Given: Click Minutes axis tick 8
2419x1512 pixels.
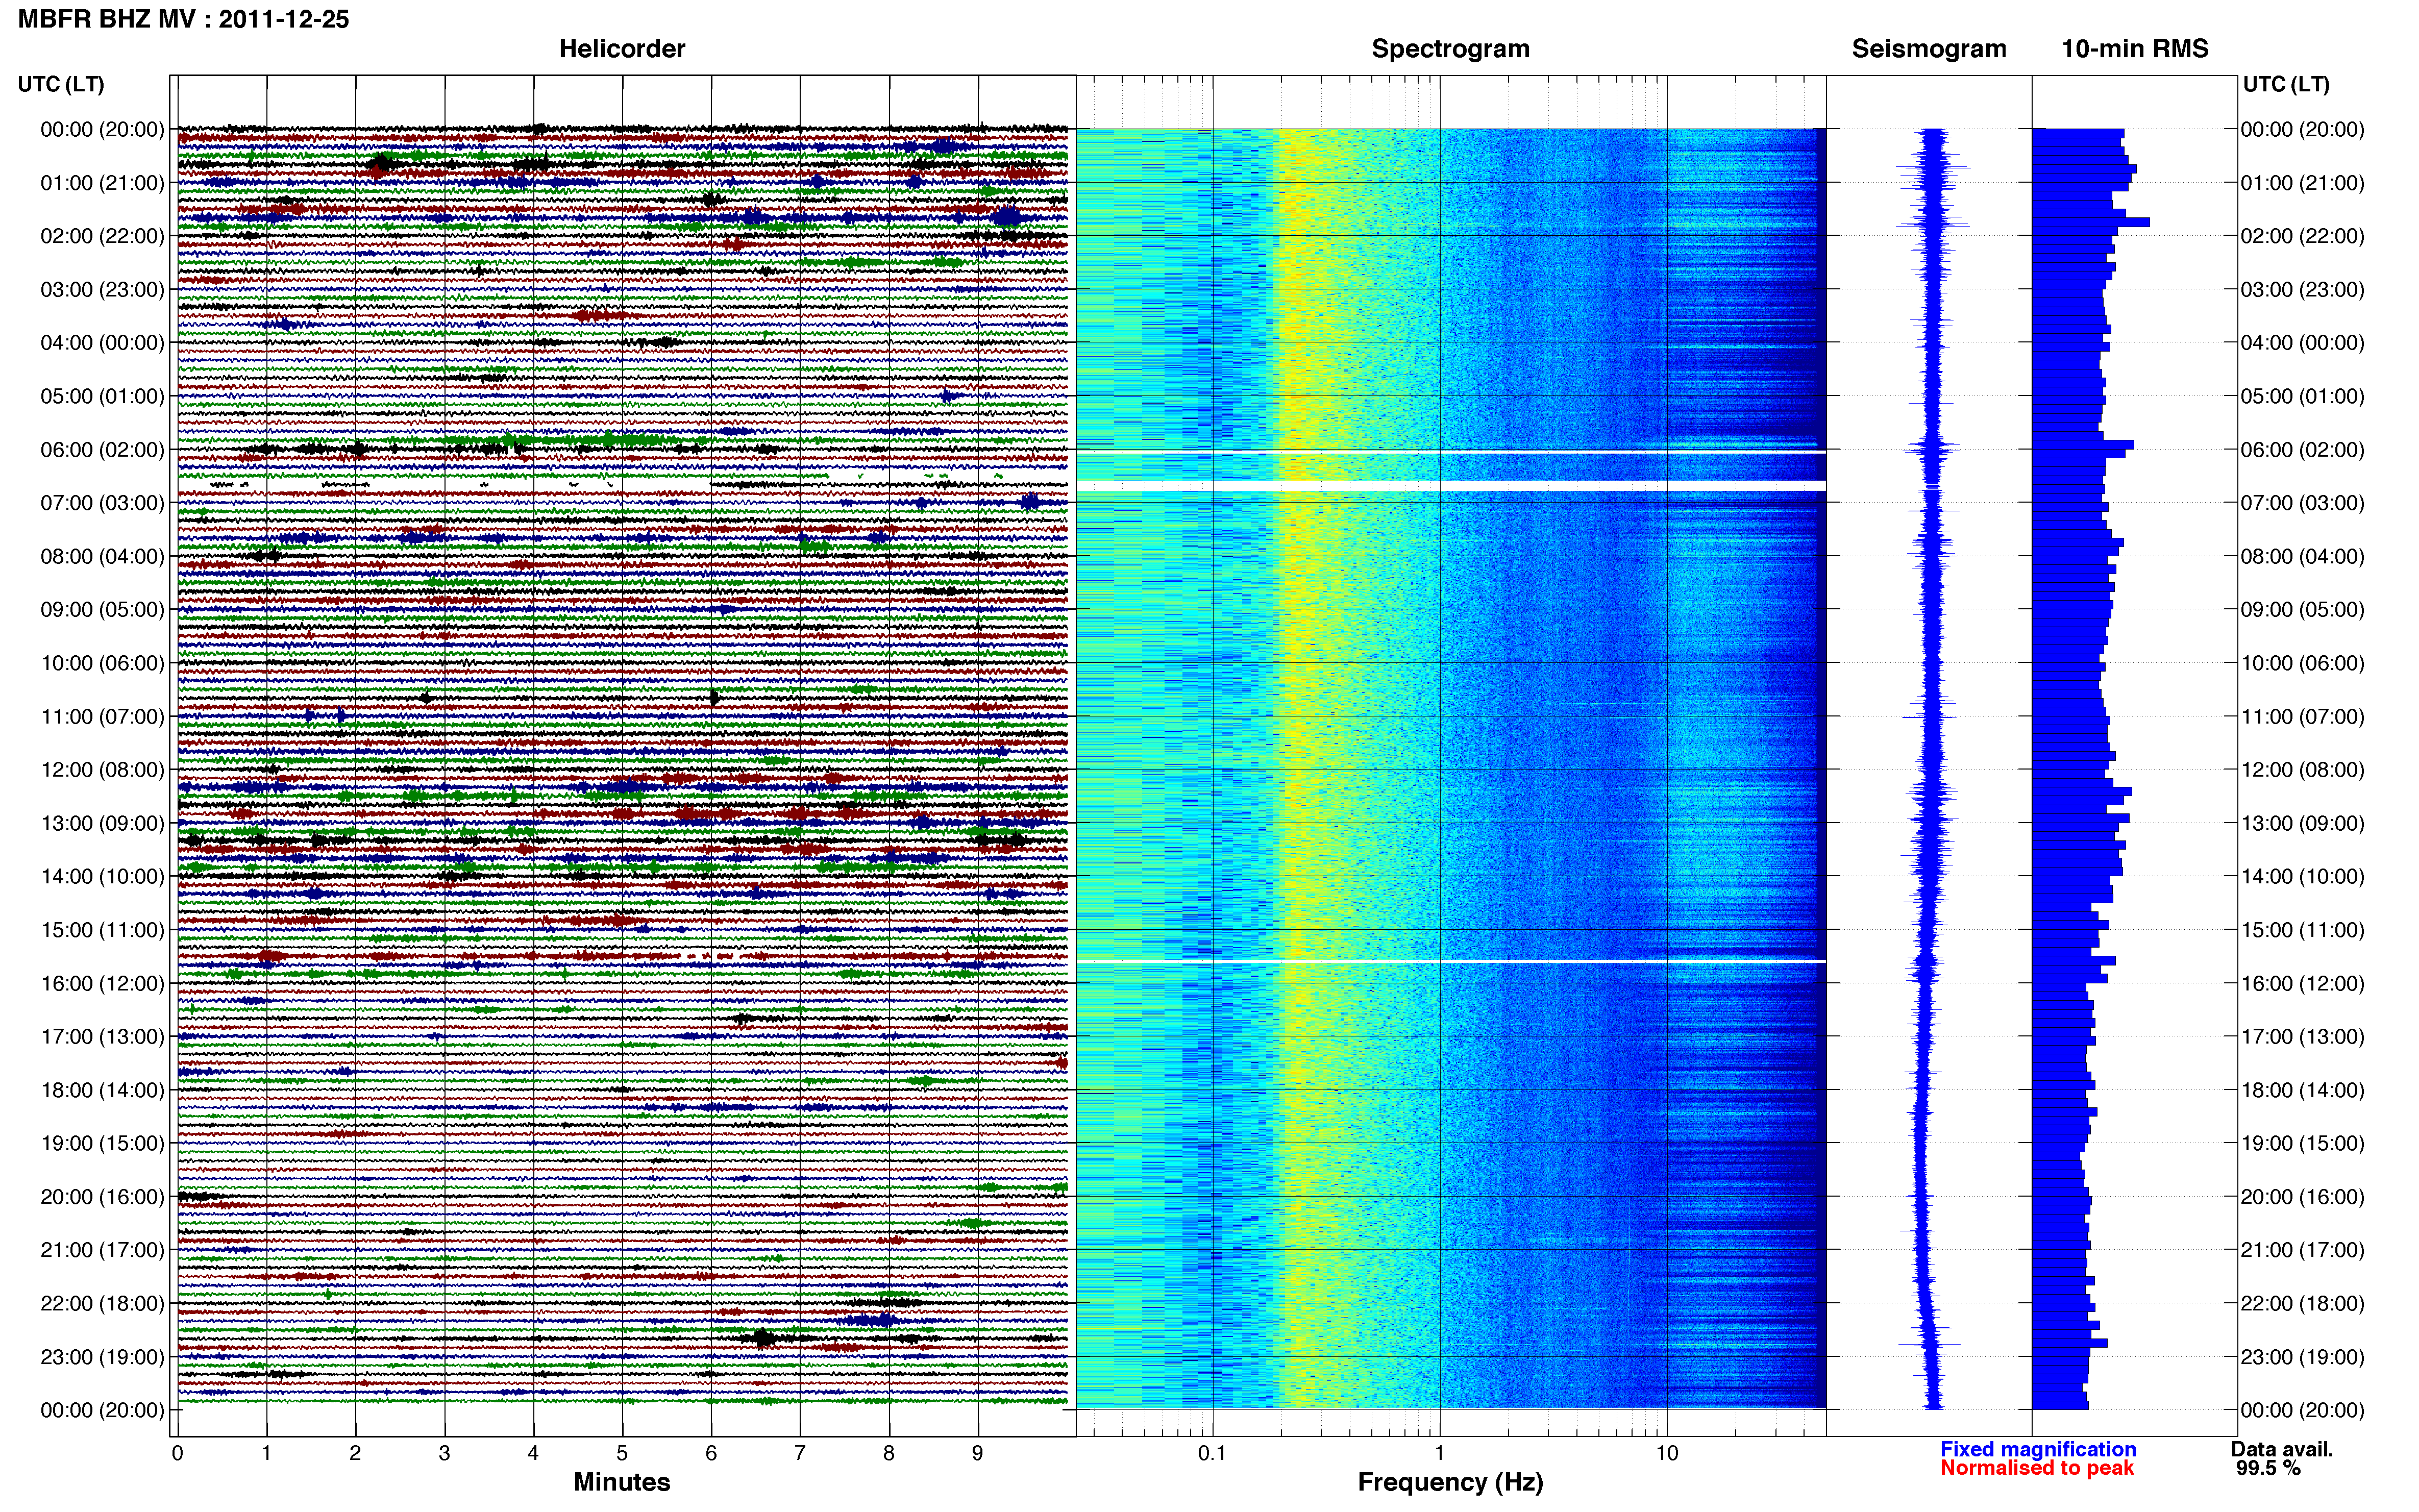Looking at the screenshot, I should (889, 1454).
